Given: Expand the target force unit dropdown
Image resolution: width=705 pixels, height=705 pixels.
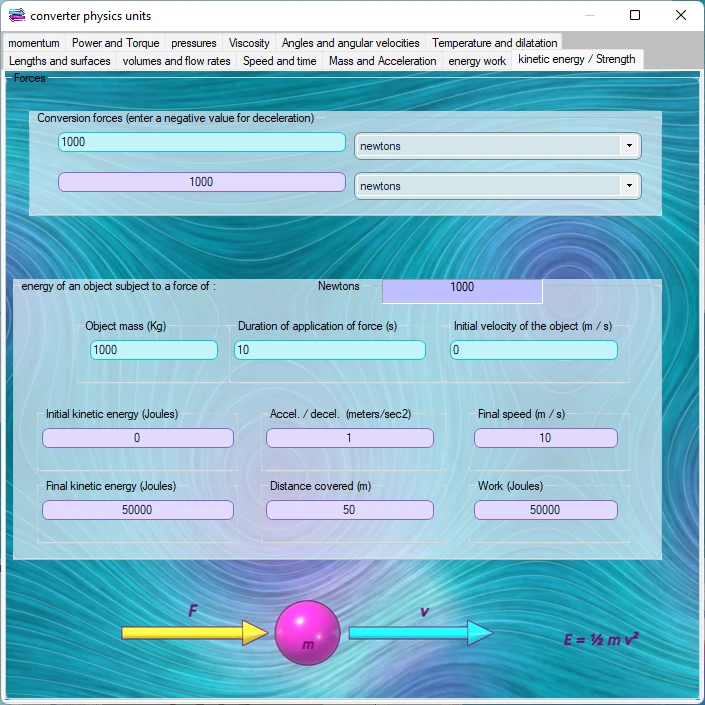Looking at the screenshot, I should [629, 186].
